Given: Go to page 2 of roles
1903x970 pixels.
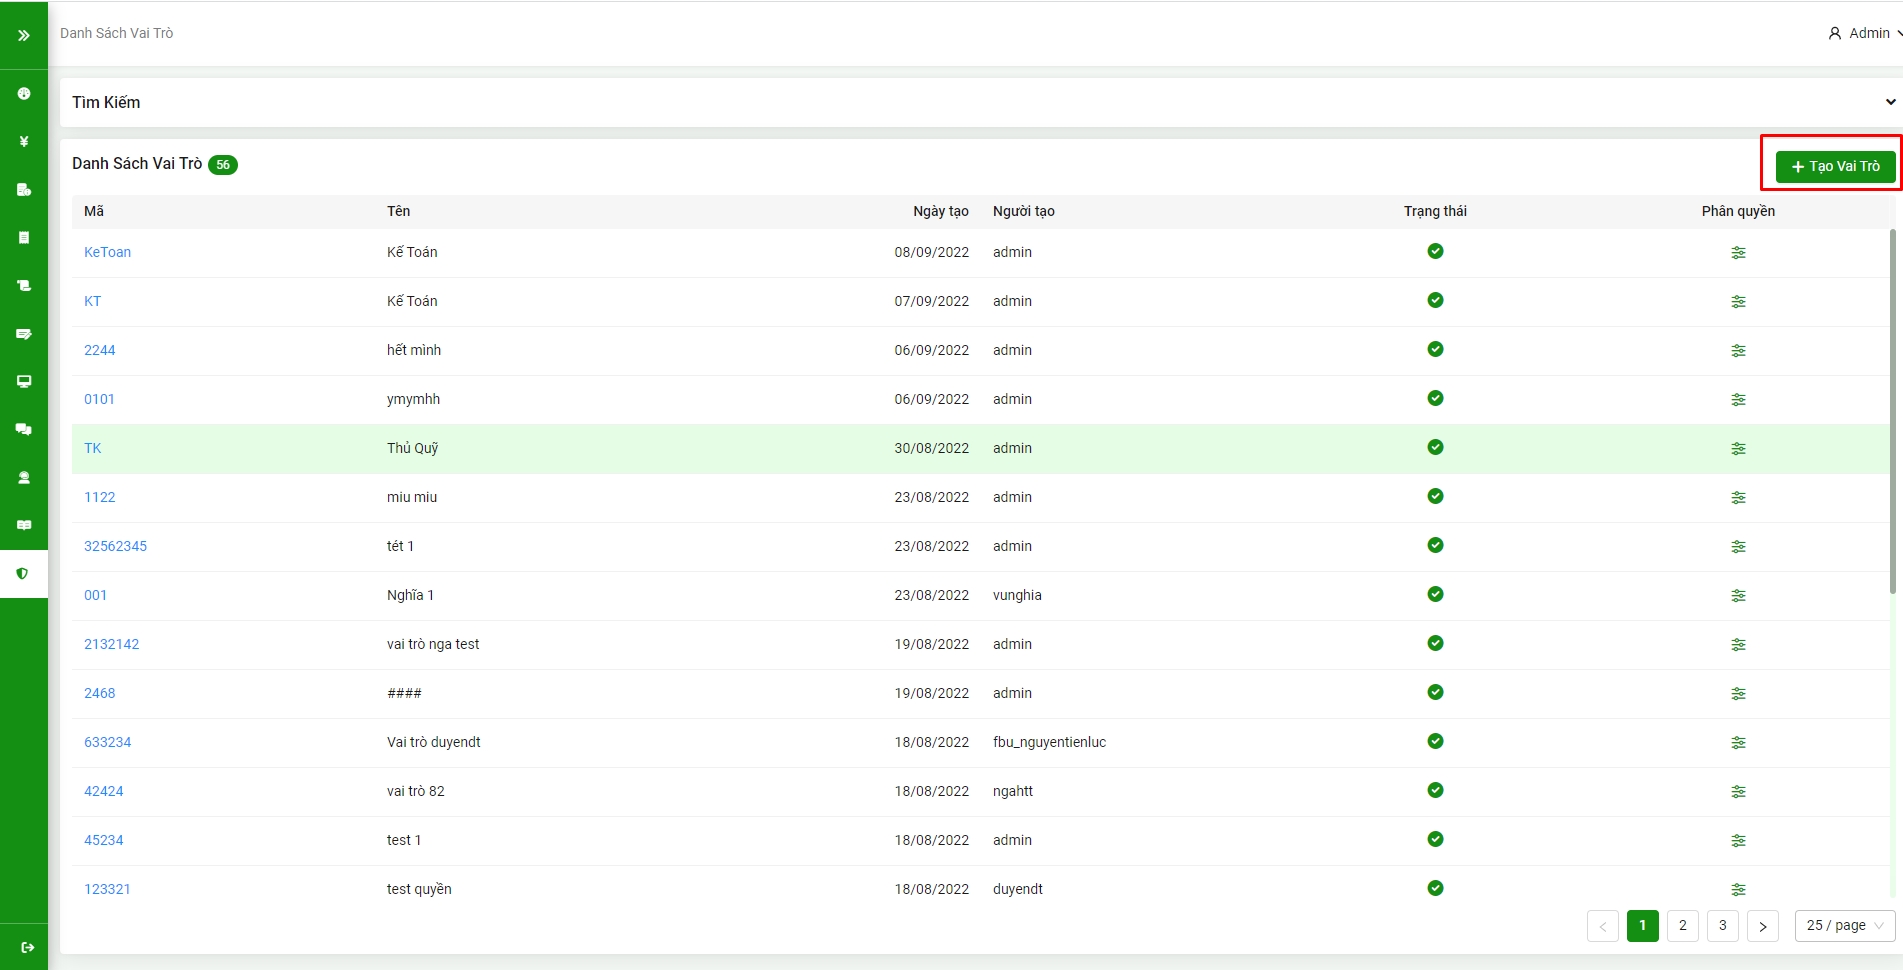Looking at the screenshot, I should [x=1682, y=926].
